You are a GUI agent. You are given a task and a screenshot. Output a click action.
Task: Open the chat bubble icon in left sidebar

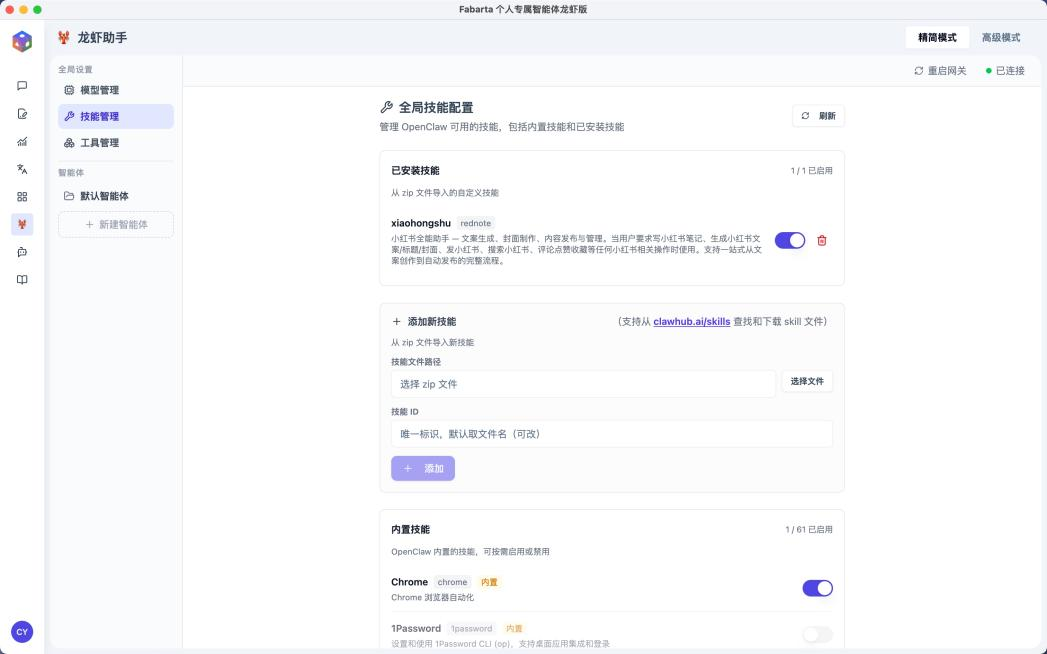tap(22, 86)
